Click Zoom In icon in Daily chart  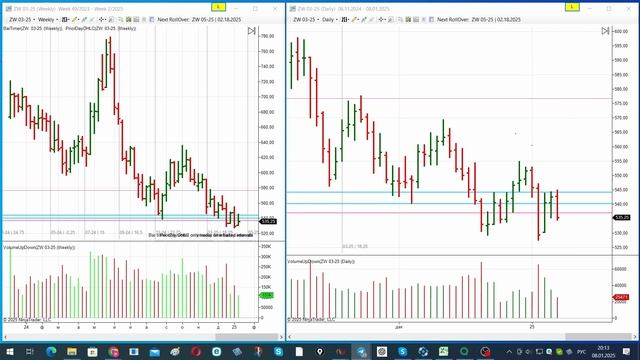(x=364, y=19)
